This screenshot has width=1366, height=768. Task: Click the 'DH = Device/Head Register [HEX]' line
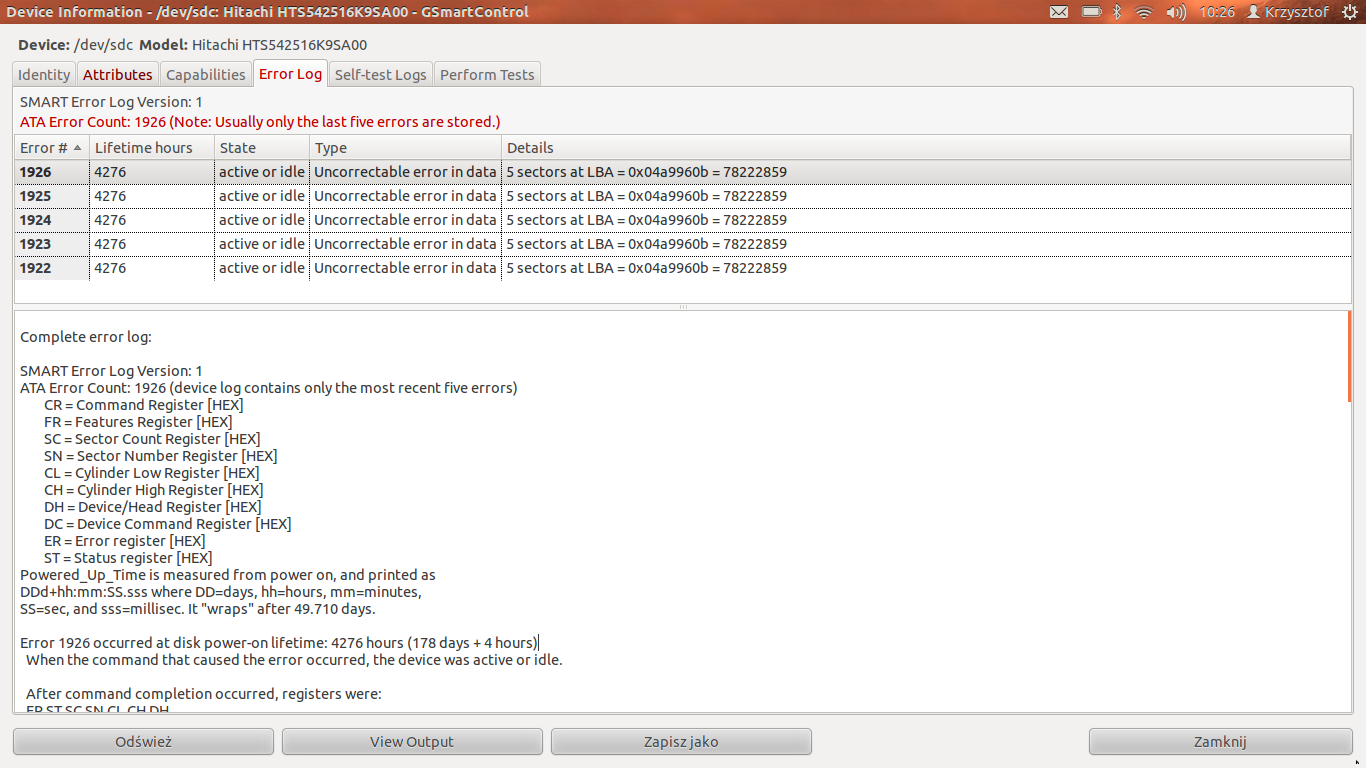point(154,507)
